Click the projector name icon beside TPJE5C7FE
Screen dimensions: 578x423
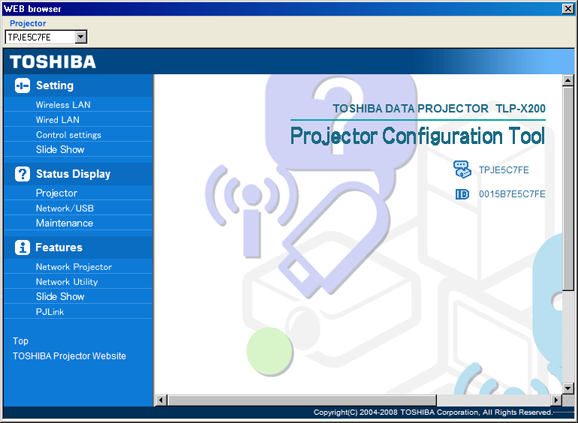click(x=462, y=169)
